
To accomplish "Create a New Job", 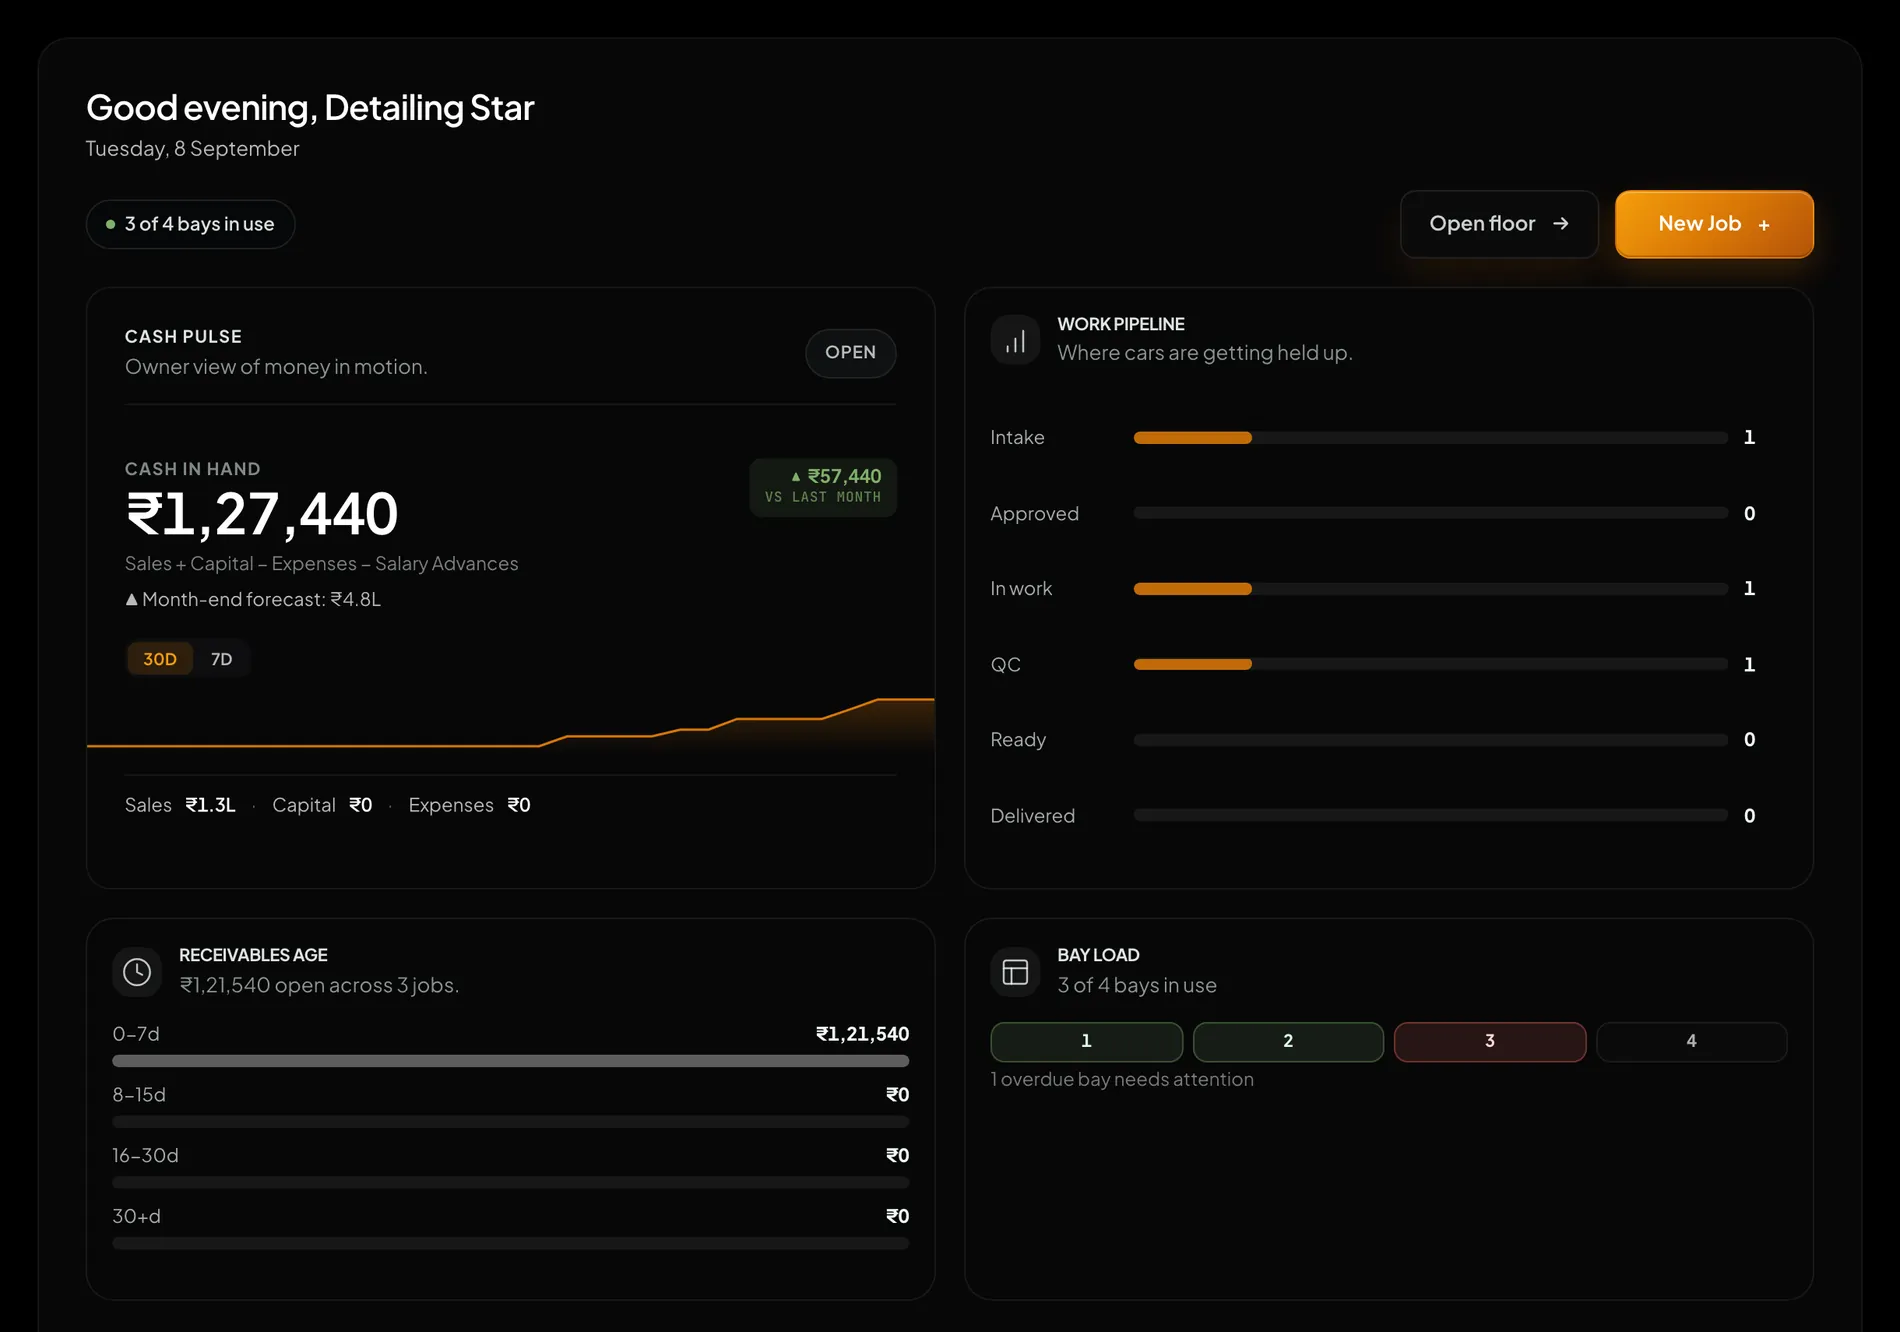I will [x=1714, y=224].
